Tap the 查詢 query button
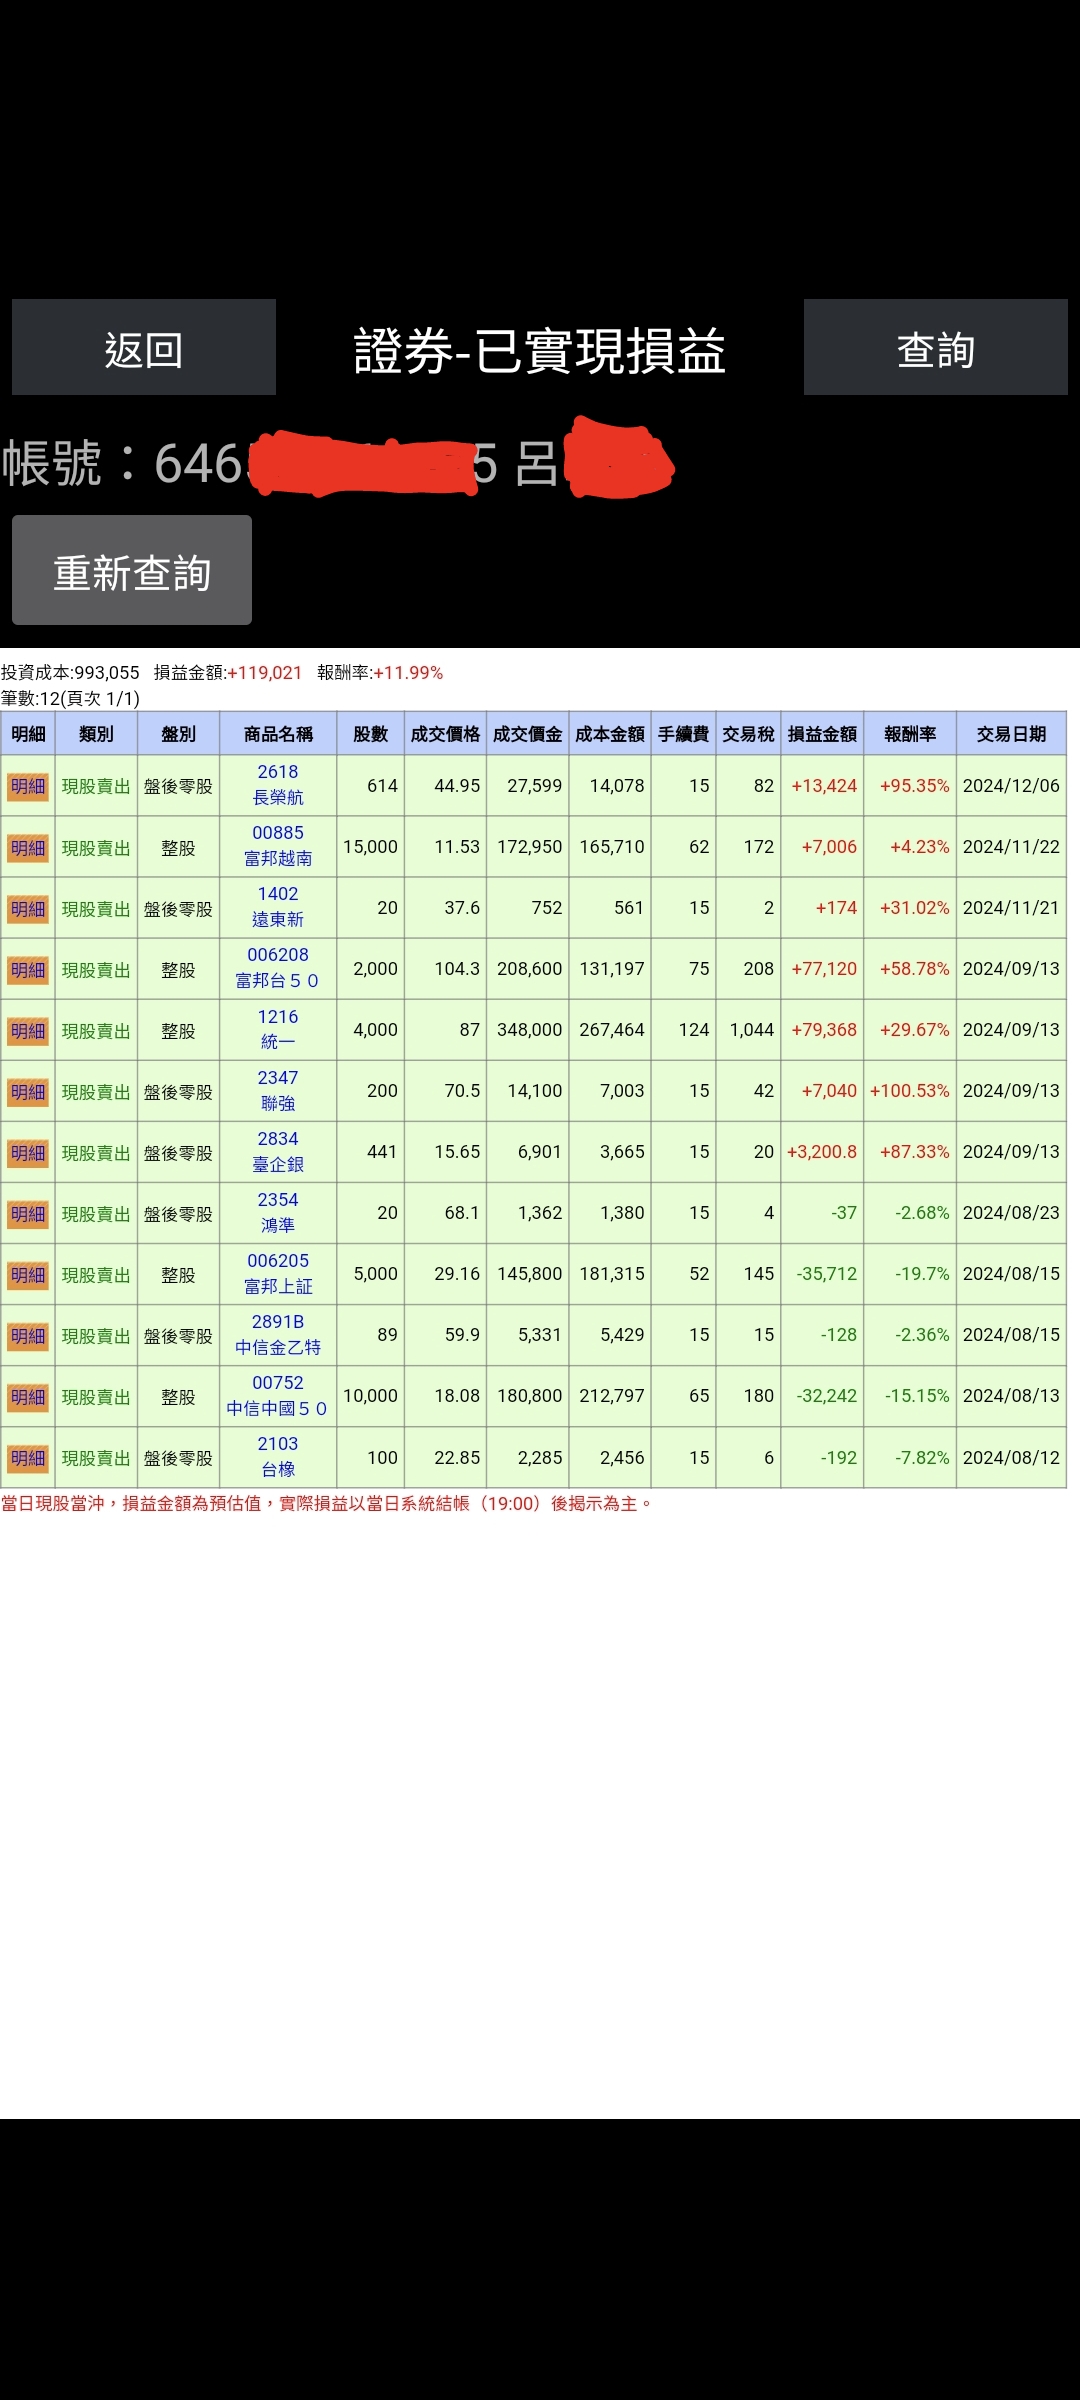Screen dimensions: 1080x2400 [x=936, y=347]
